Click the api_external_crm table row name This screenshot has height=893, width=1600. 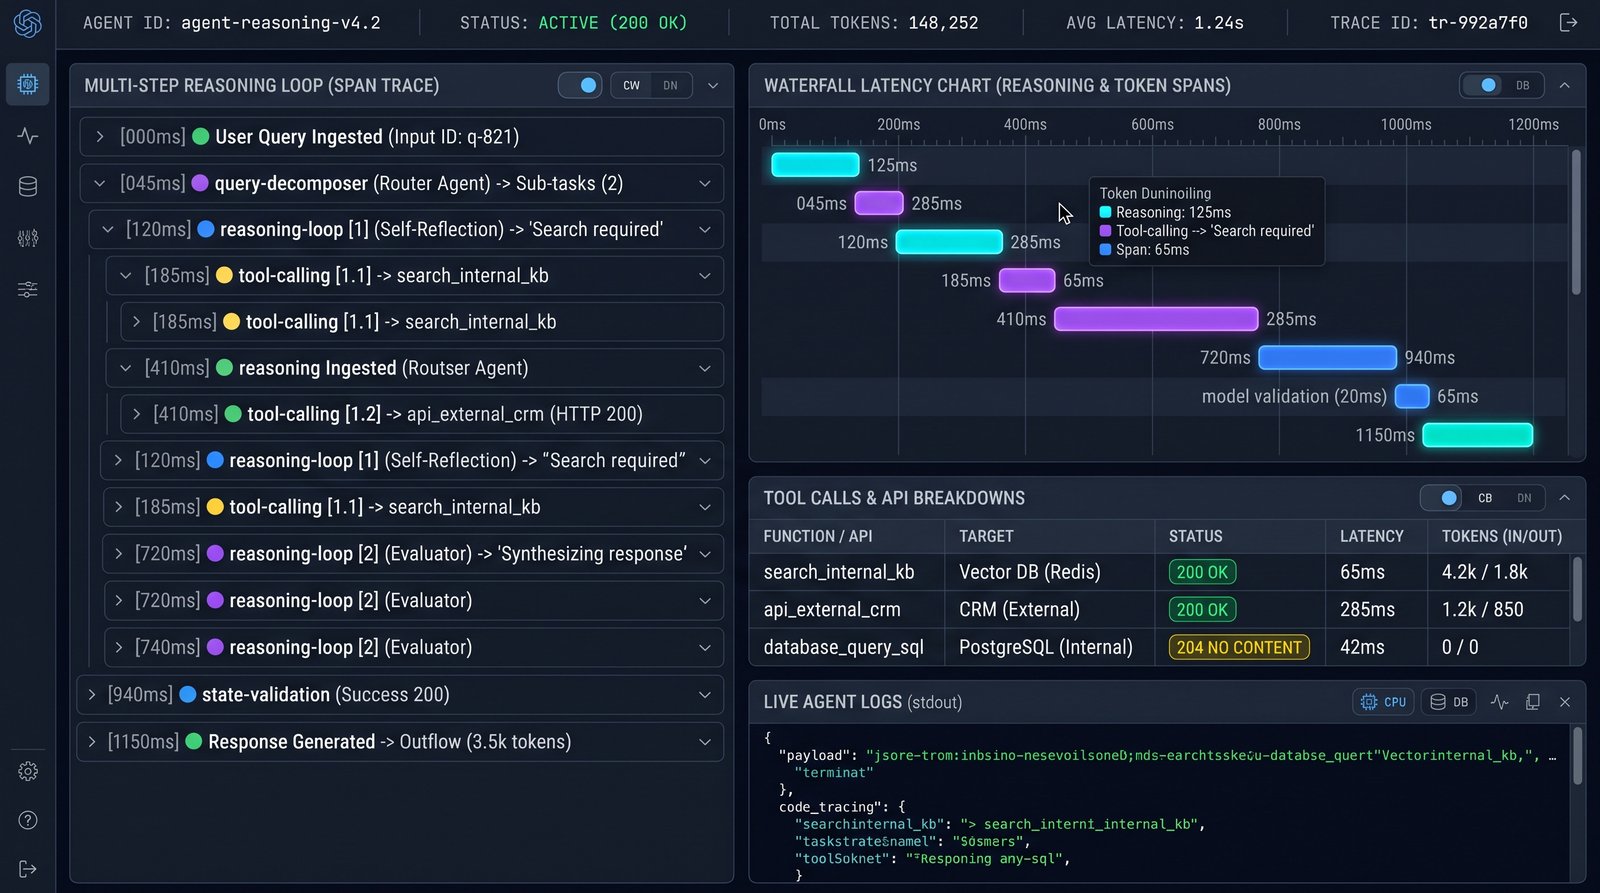(x=832, y=609)
